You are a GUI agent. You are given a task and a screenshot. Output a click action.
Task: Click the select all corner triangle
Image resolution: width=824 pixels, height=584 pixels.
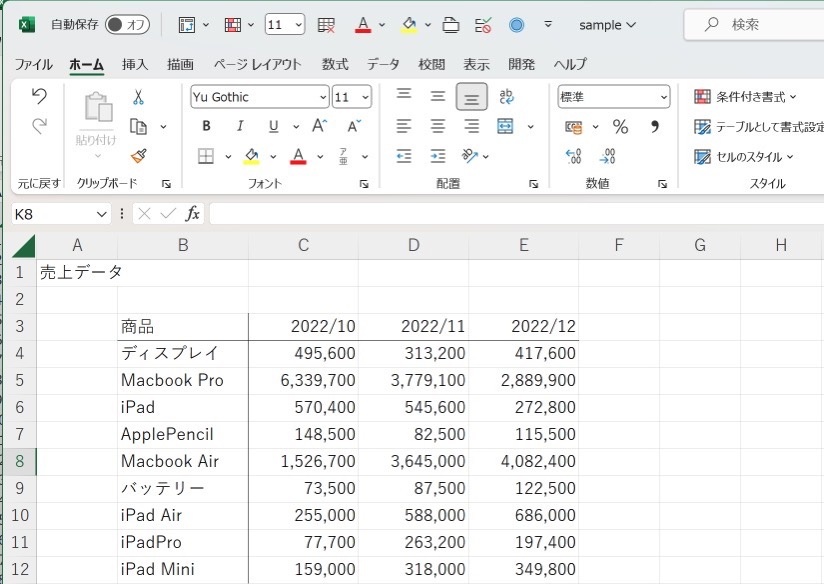(23, 245)
